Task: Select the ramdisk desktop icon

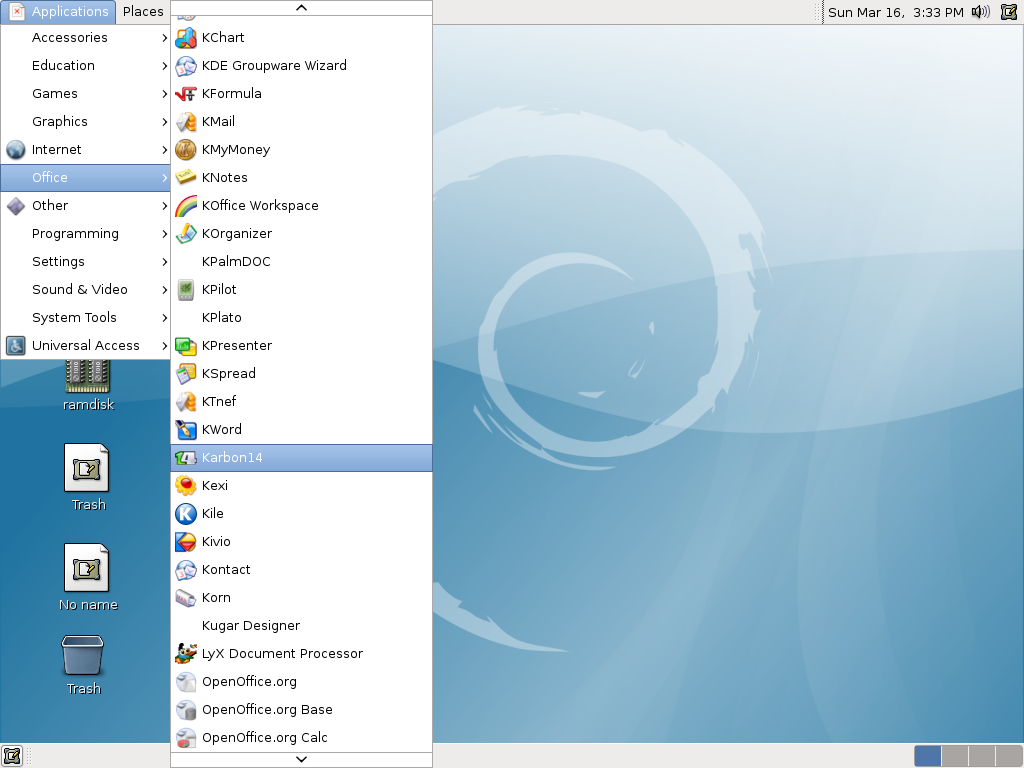Action: point(88,387)
